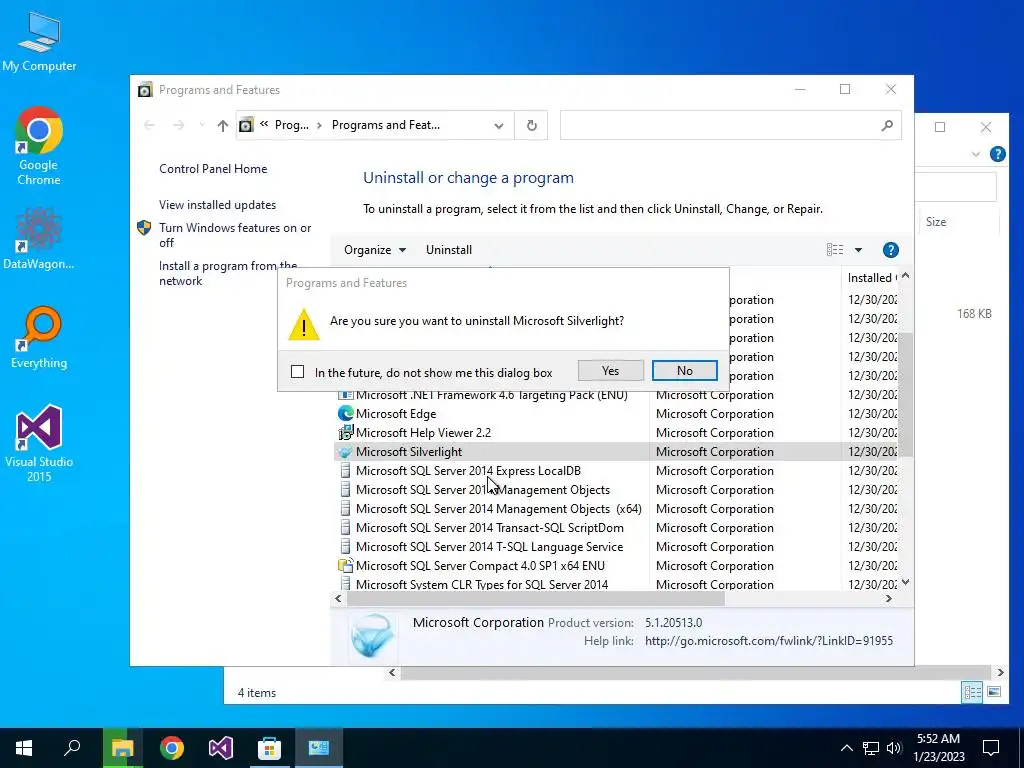Open Microsoft Store taskbar icon
This screenshot has height=768, width=1024.
pyautogui.click(x=269, y=748)
